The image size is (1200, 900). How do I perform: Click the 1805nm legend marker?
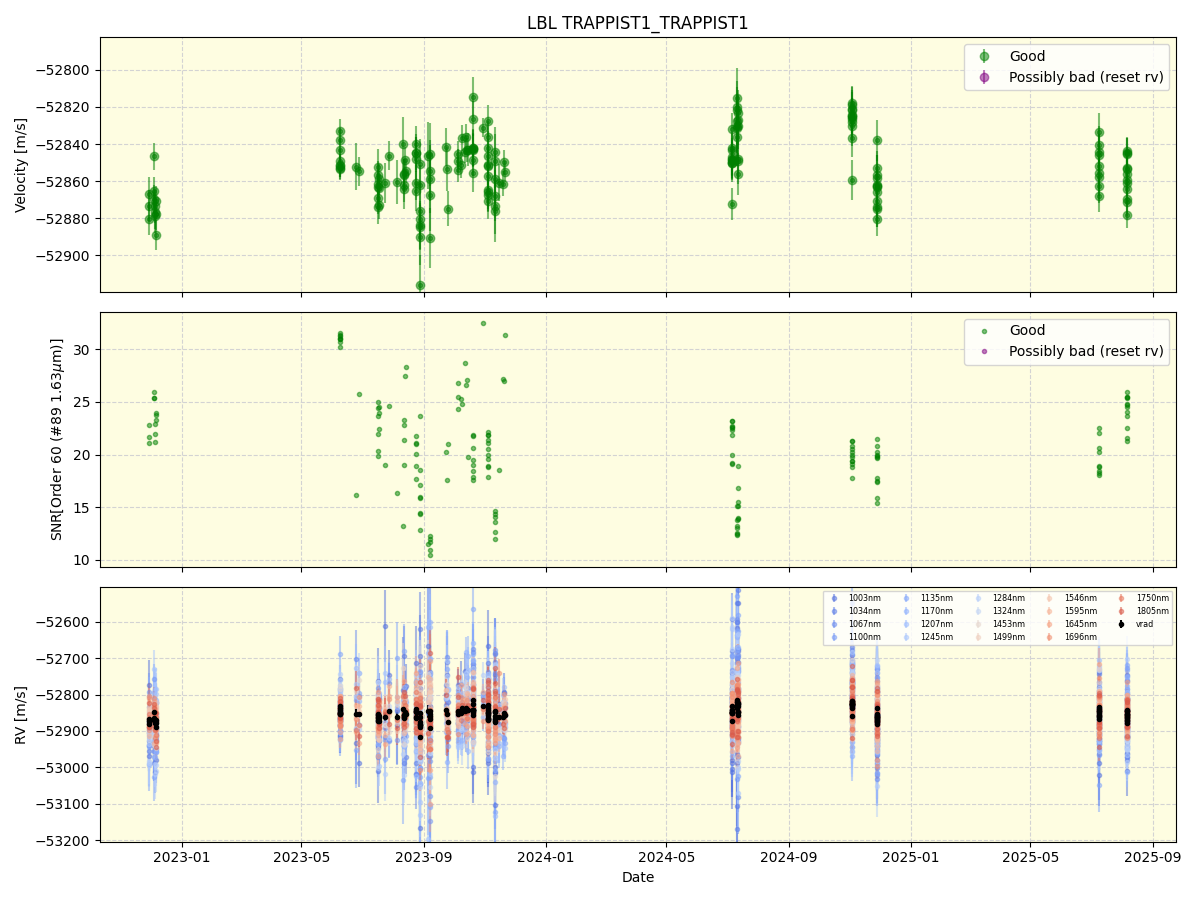tap(1121, 611)
